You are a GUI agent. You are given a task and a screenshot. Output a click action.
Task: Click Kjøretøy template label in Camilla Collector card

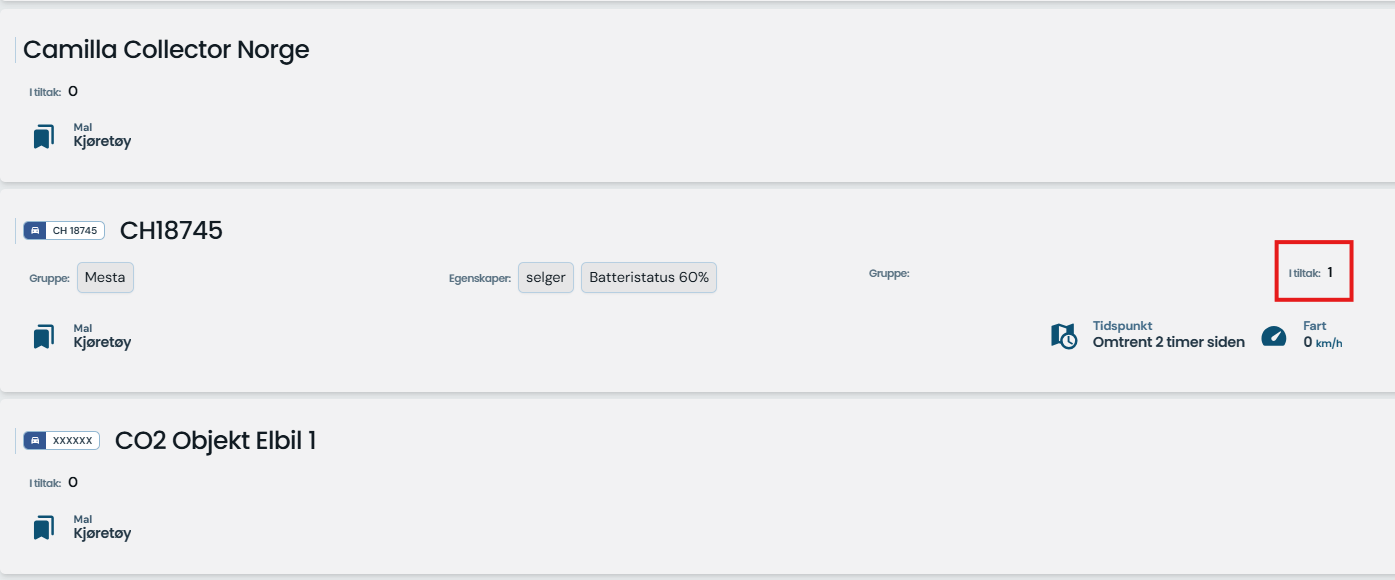pos(102,141)
